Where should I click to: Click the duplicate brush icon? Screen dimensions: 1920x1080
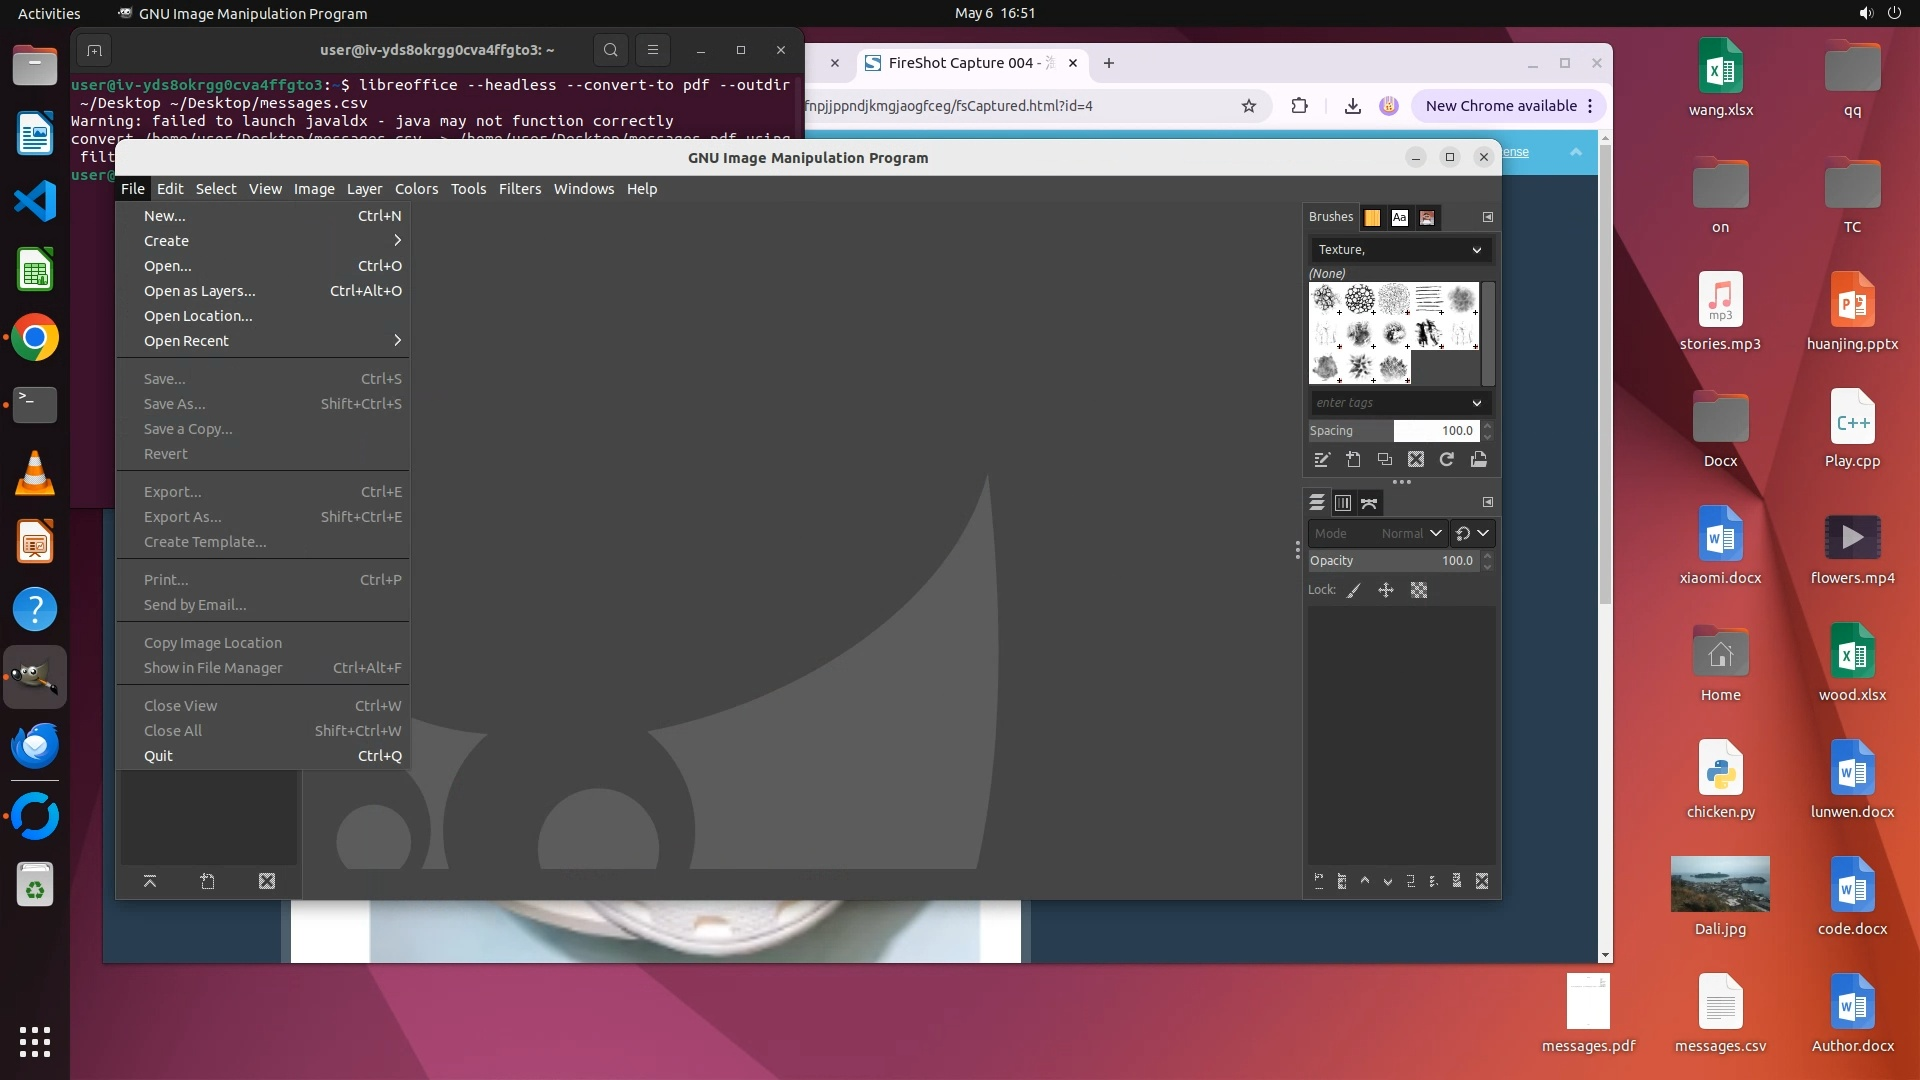(x=1384, y=460)
